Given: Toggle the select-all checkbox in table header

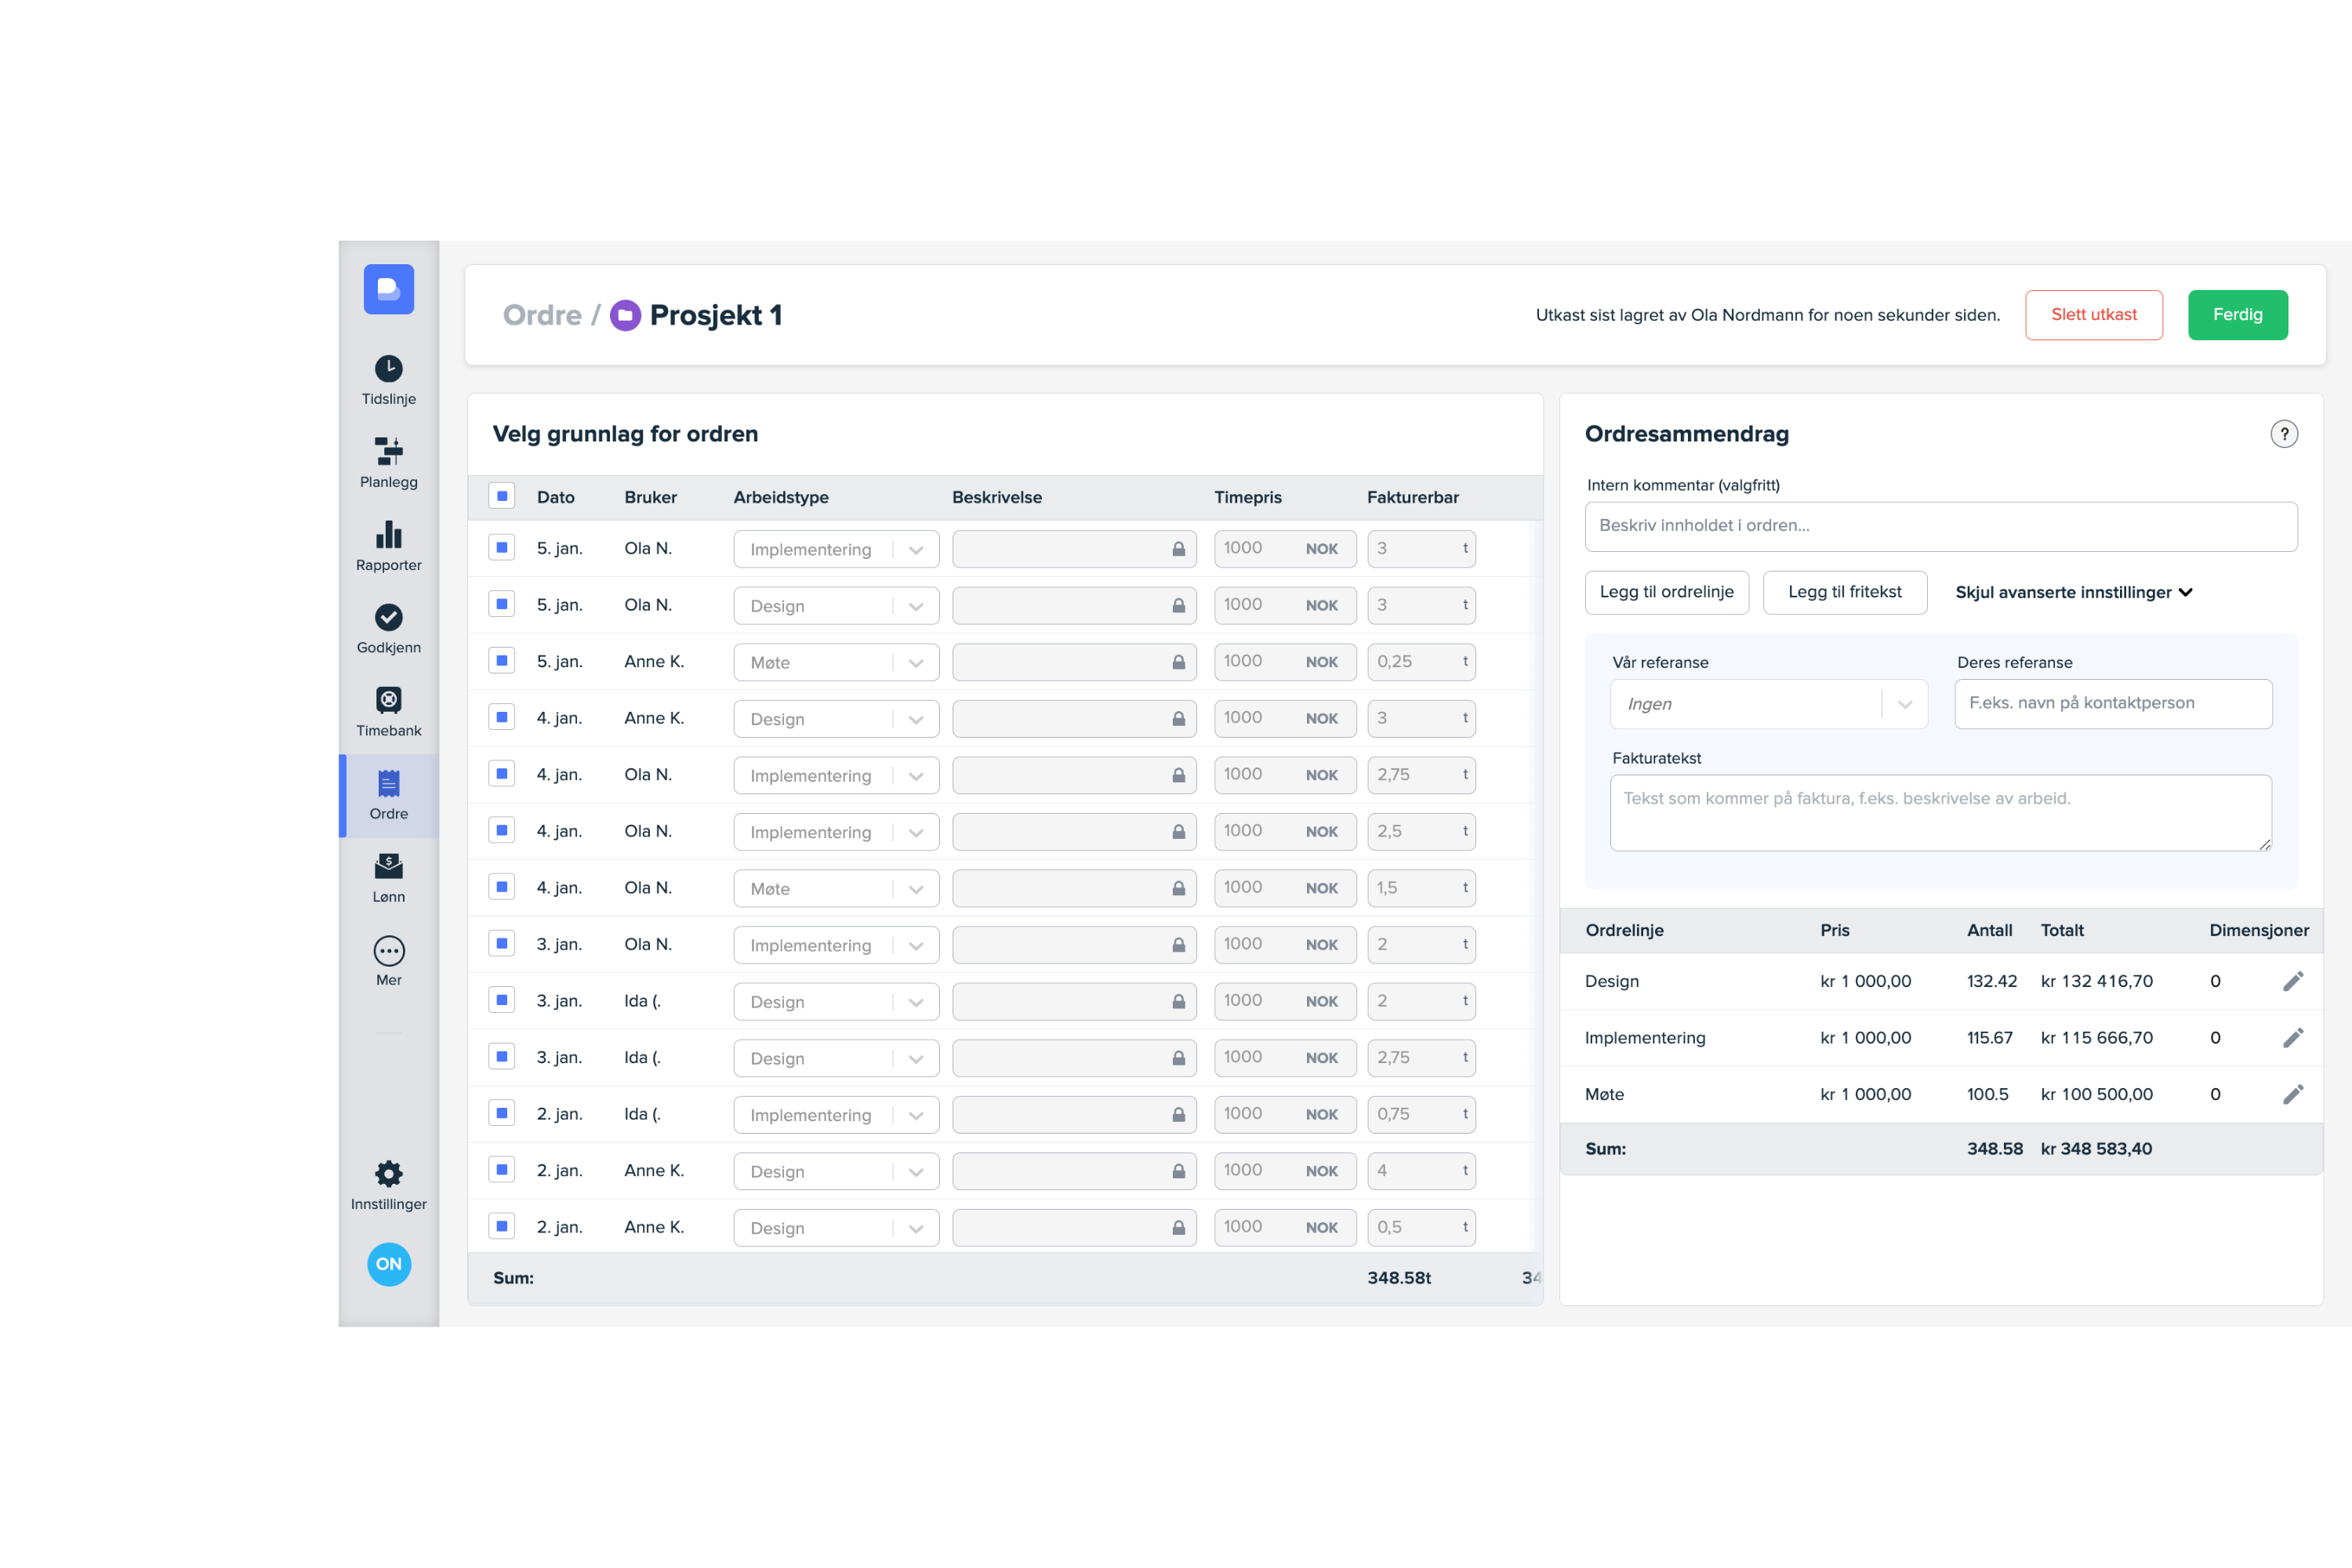Looking at the screenshot, I should click(502, 496).
